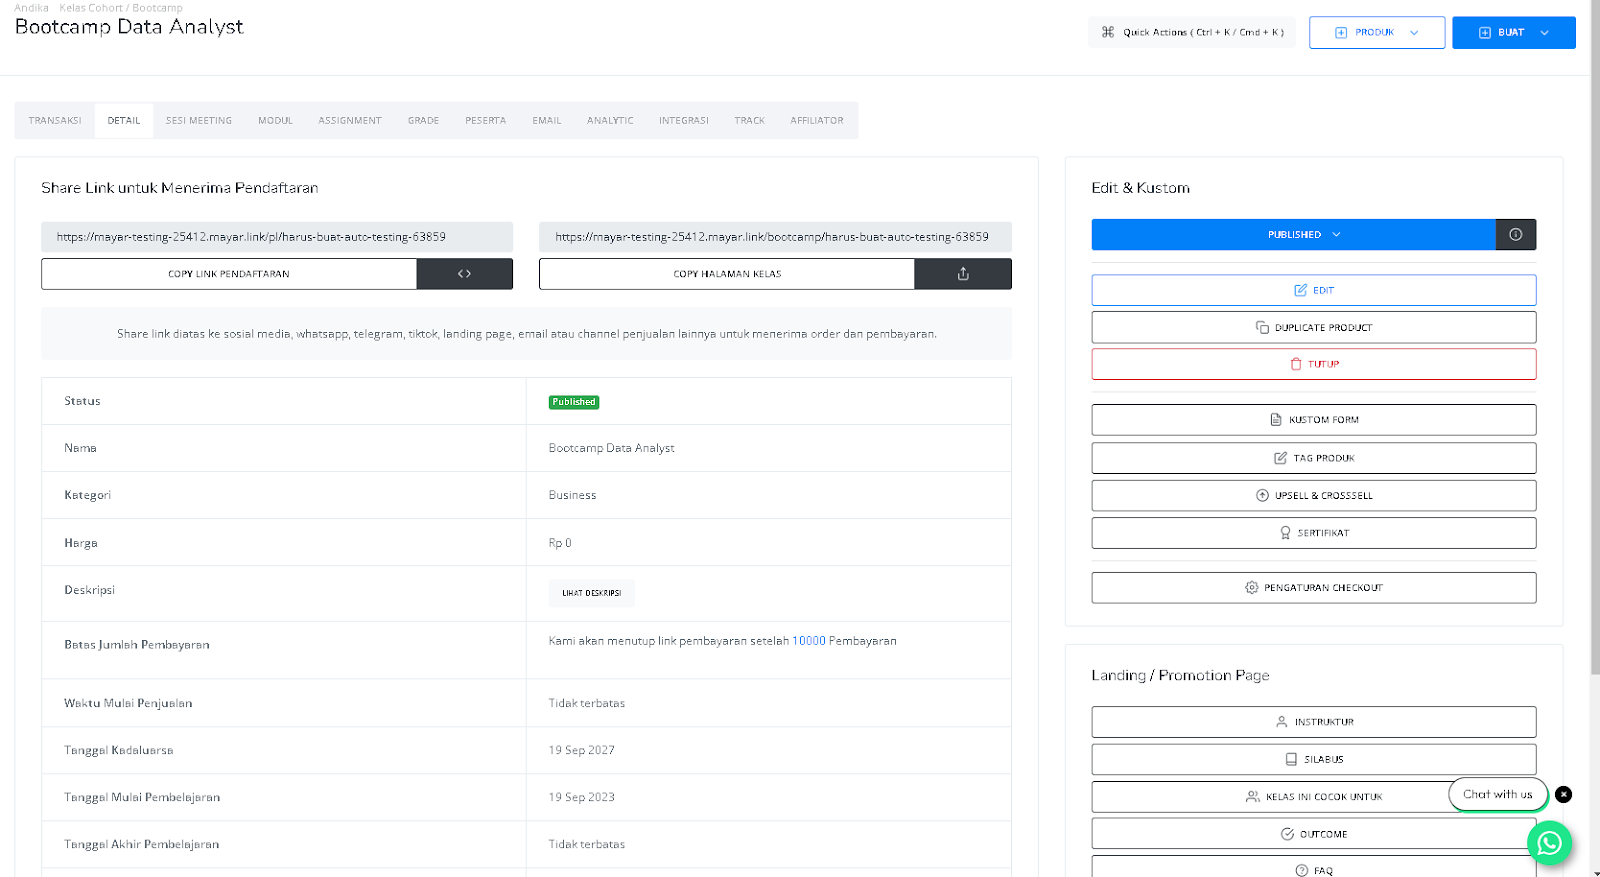Open the Outcome button
Image resolution: width=1600 pixels, height=877 pixels.
(1314, 834)
